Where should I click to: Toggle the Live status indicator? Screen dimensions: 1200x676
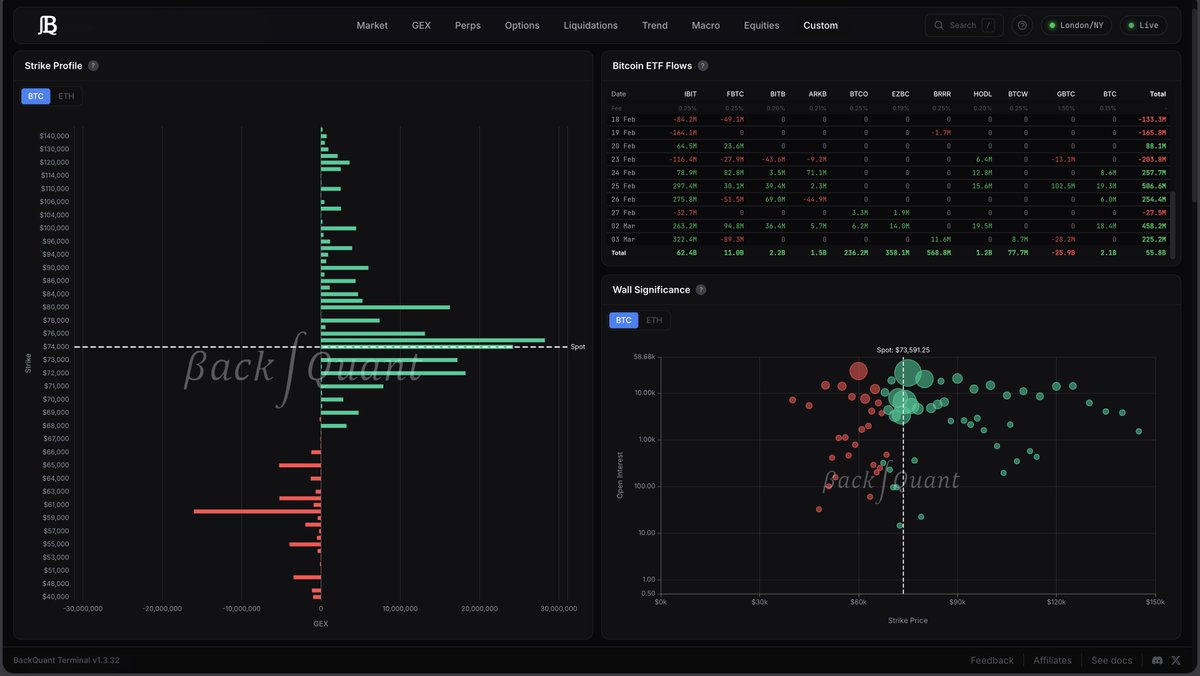coord(1143,25)
